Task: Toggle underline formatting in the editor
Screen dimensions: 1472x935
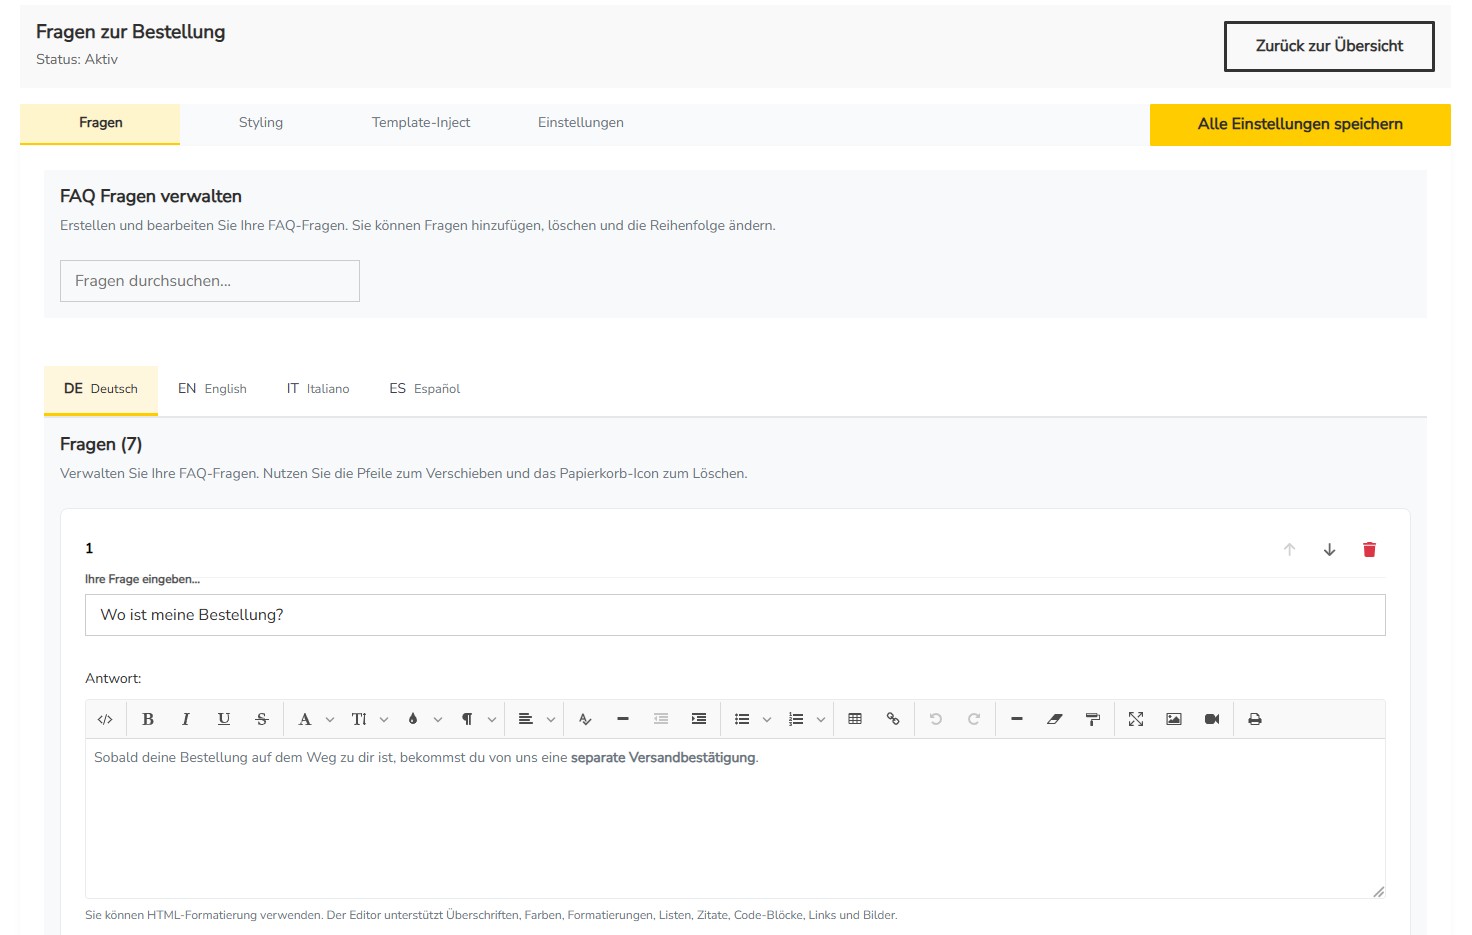Action: [224, 719]
